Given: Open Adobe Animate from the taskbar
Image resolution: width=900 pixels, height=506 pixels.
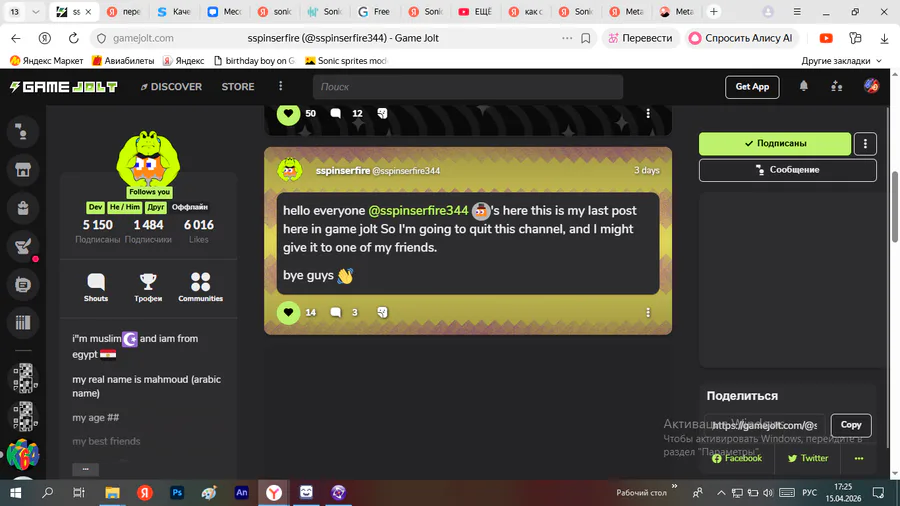Looking at the screenshot, I should coord(242,492).
